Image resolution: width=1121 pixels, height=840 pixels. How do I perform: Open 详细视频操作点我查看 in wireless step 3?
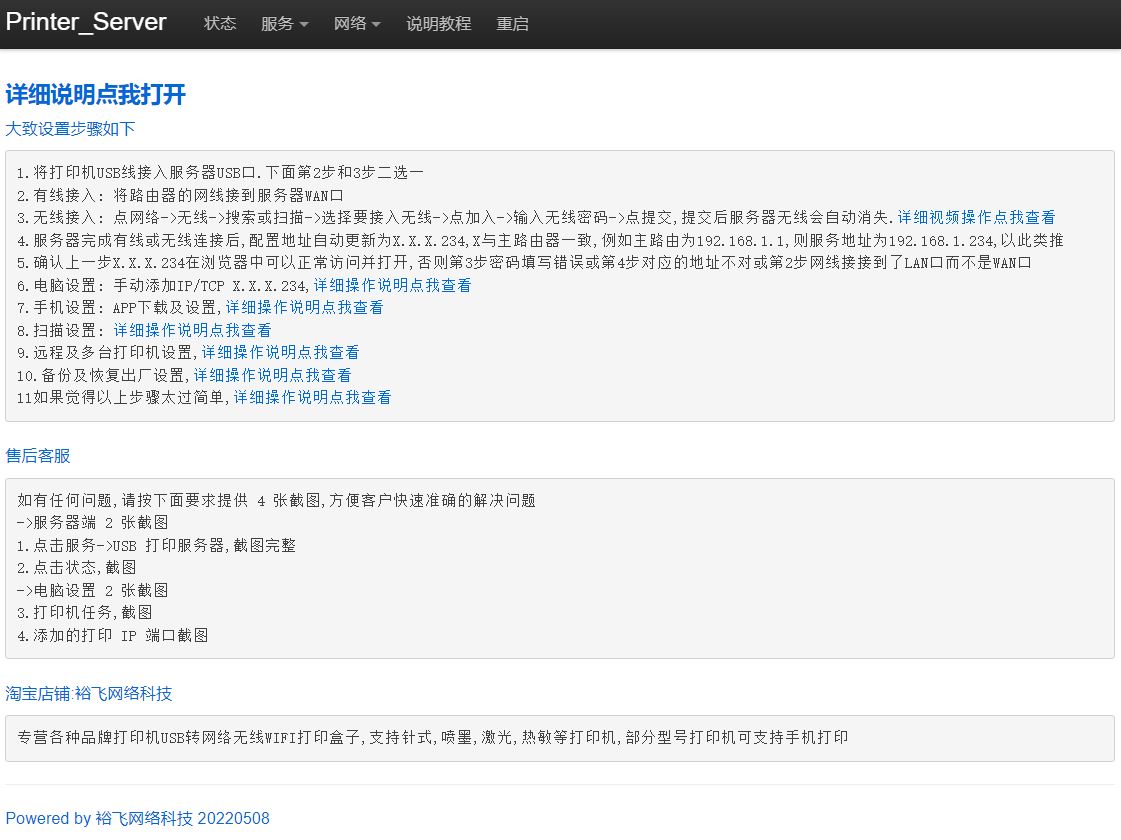(976, 217)
